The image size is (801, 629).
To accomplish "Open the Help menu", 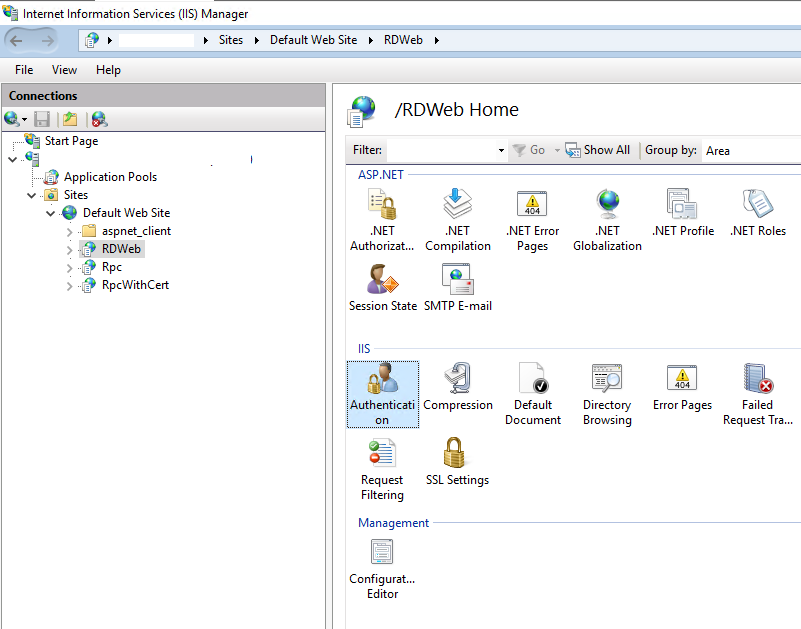I will tap(108, 70).
